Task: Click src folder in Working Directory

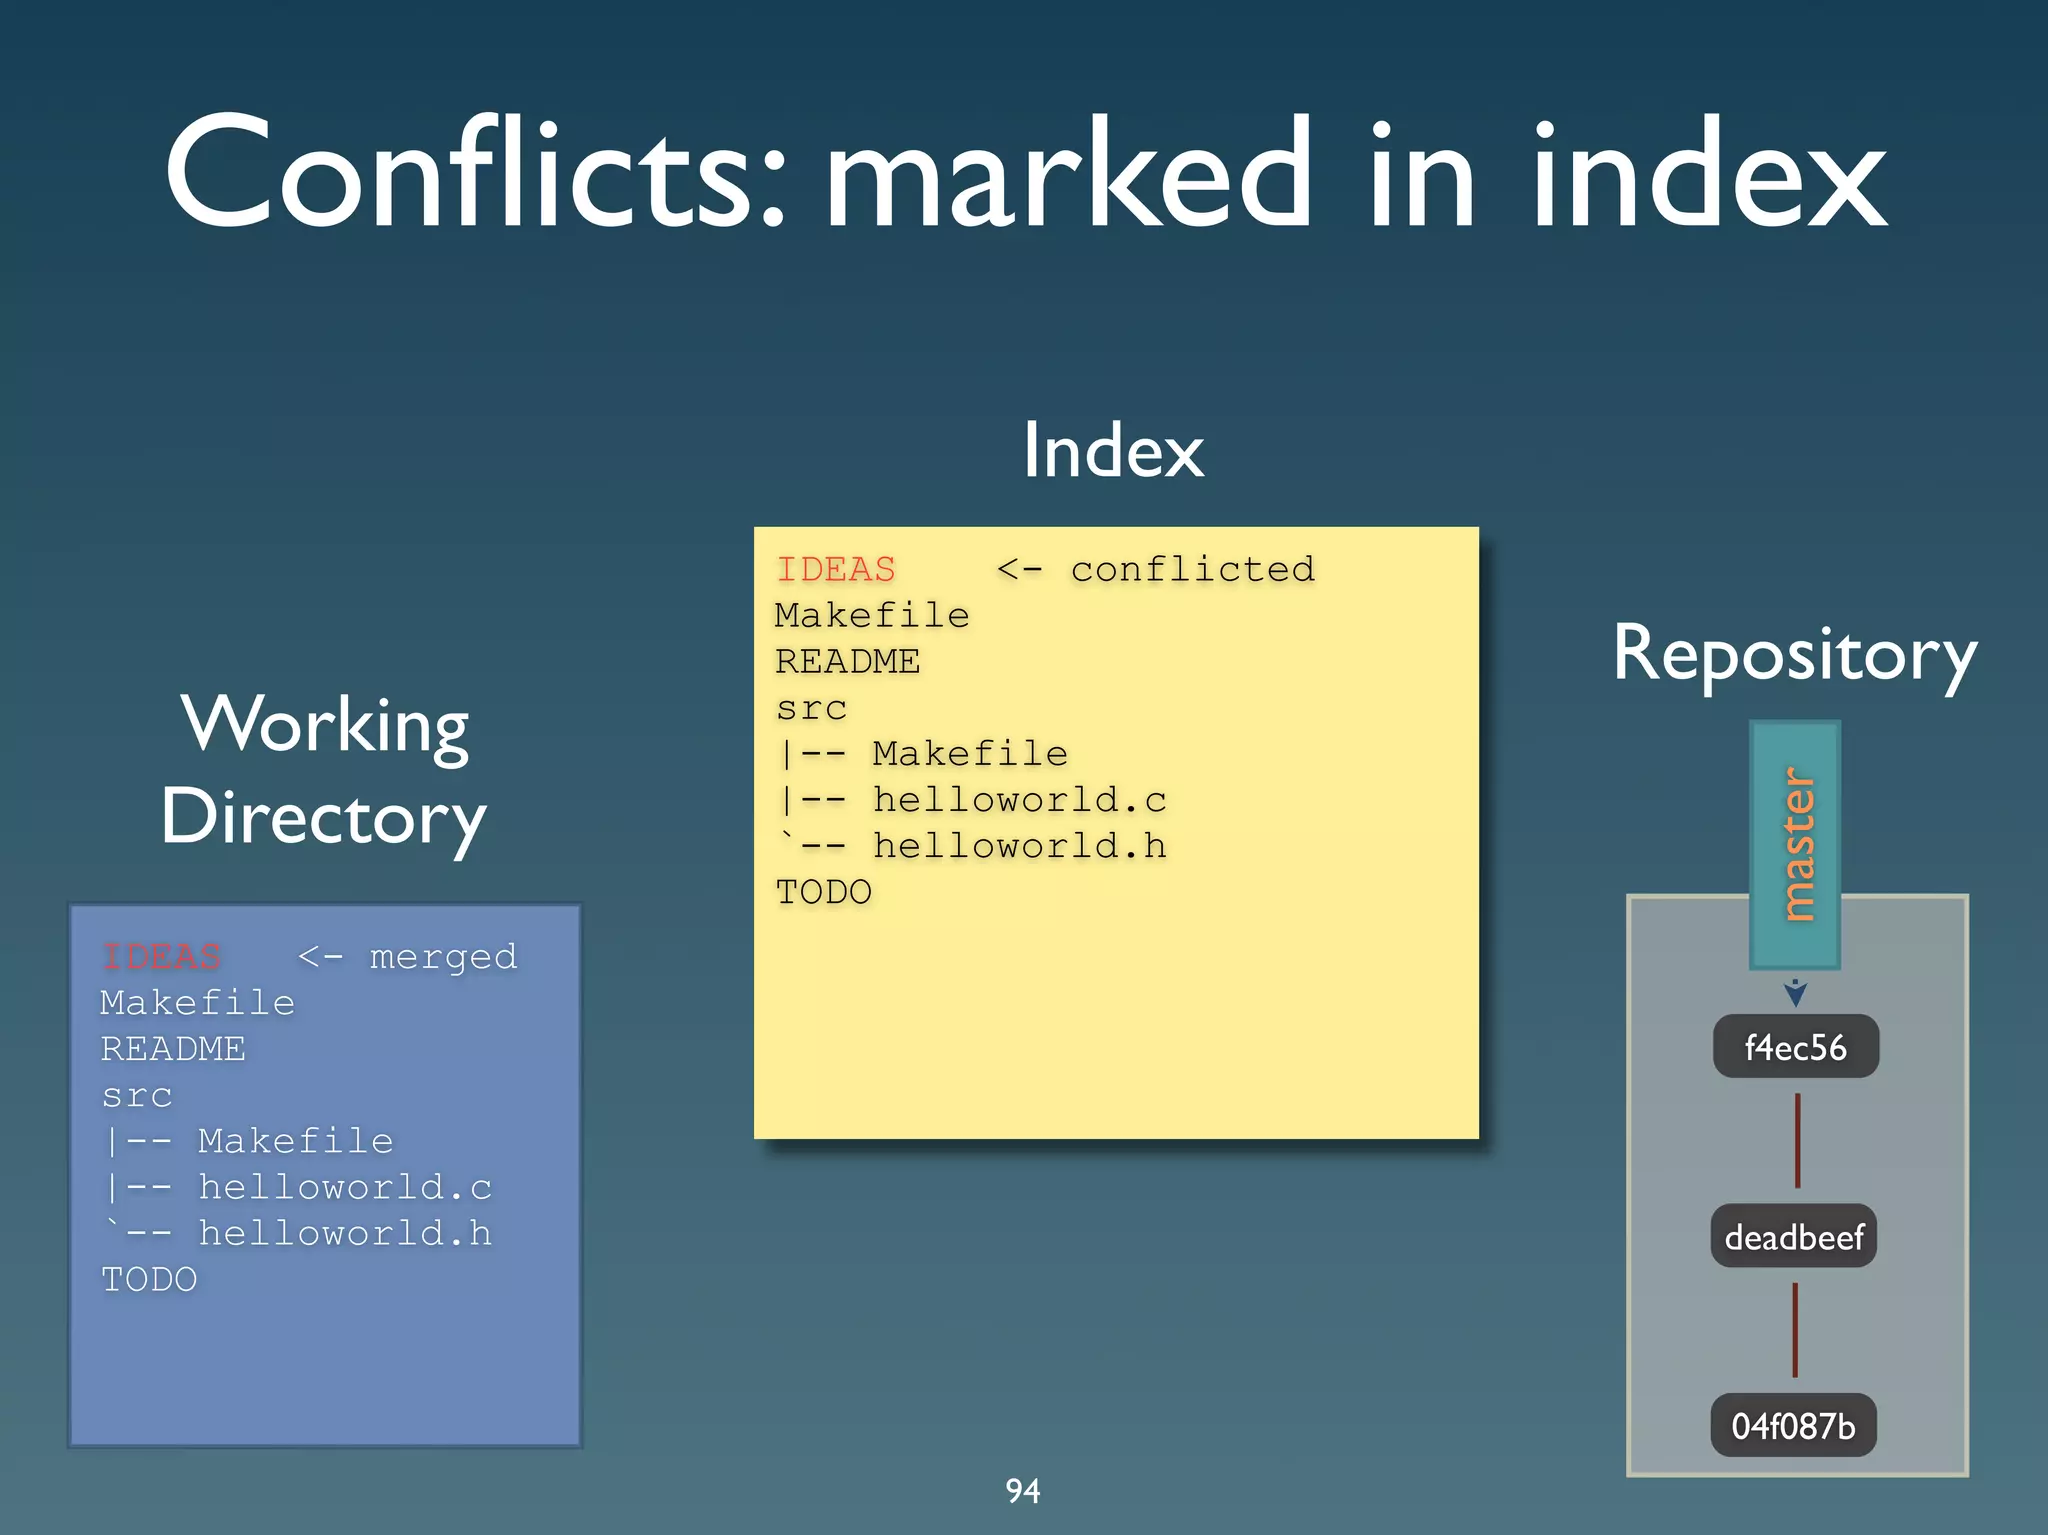Action: [137, 1095]
